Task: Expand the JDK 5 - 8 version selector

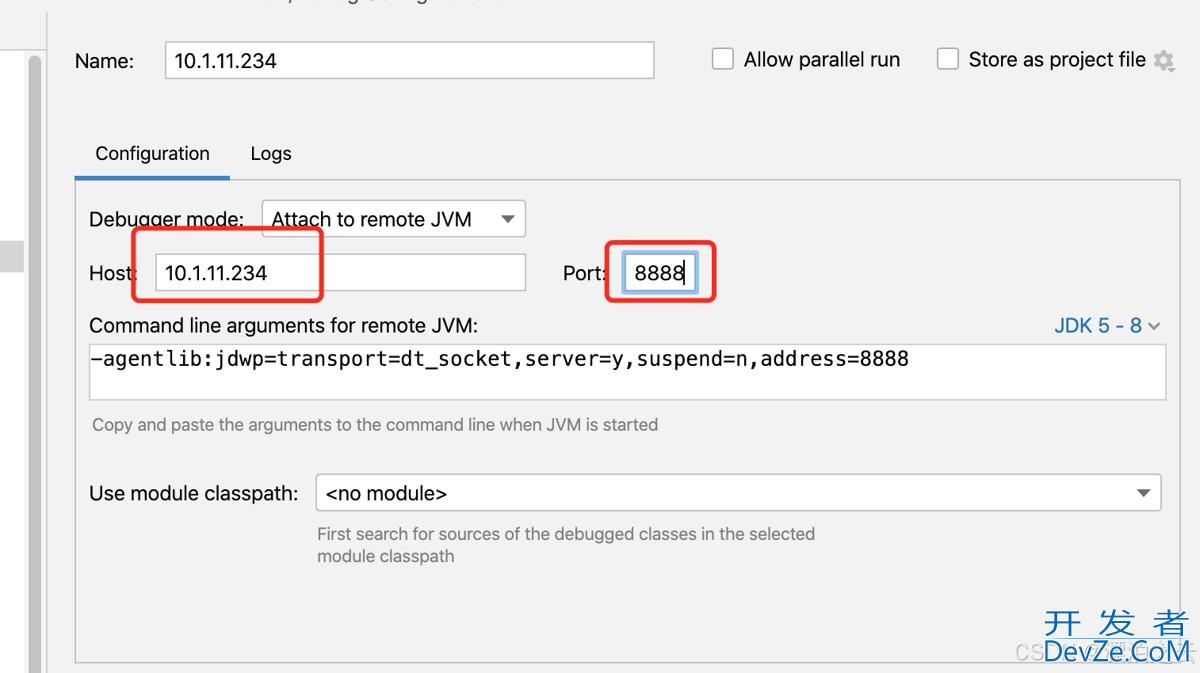Action: click(x=1107, y=326)
